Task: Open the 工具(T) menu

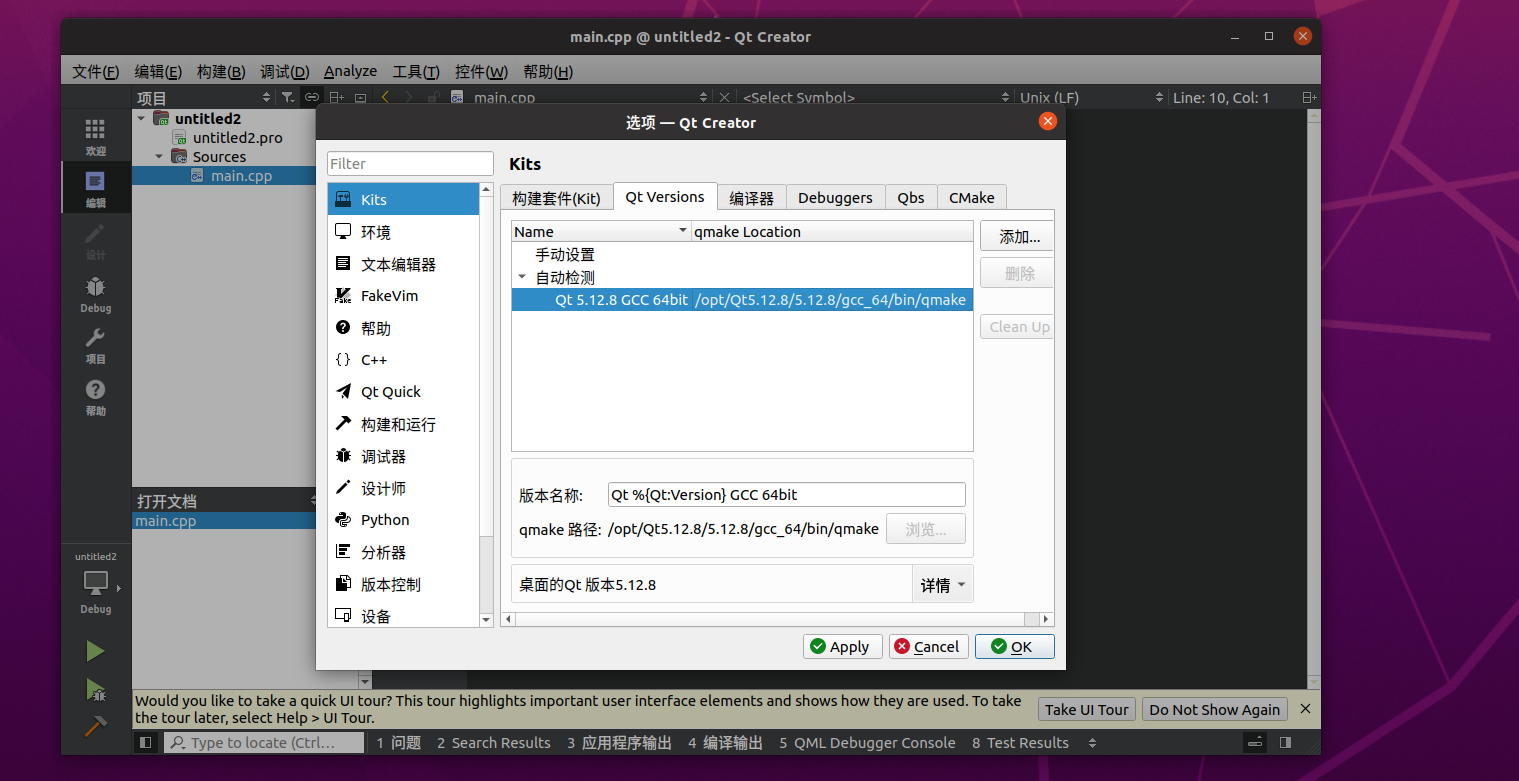Action: click(x=416, y=72)
